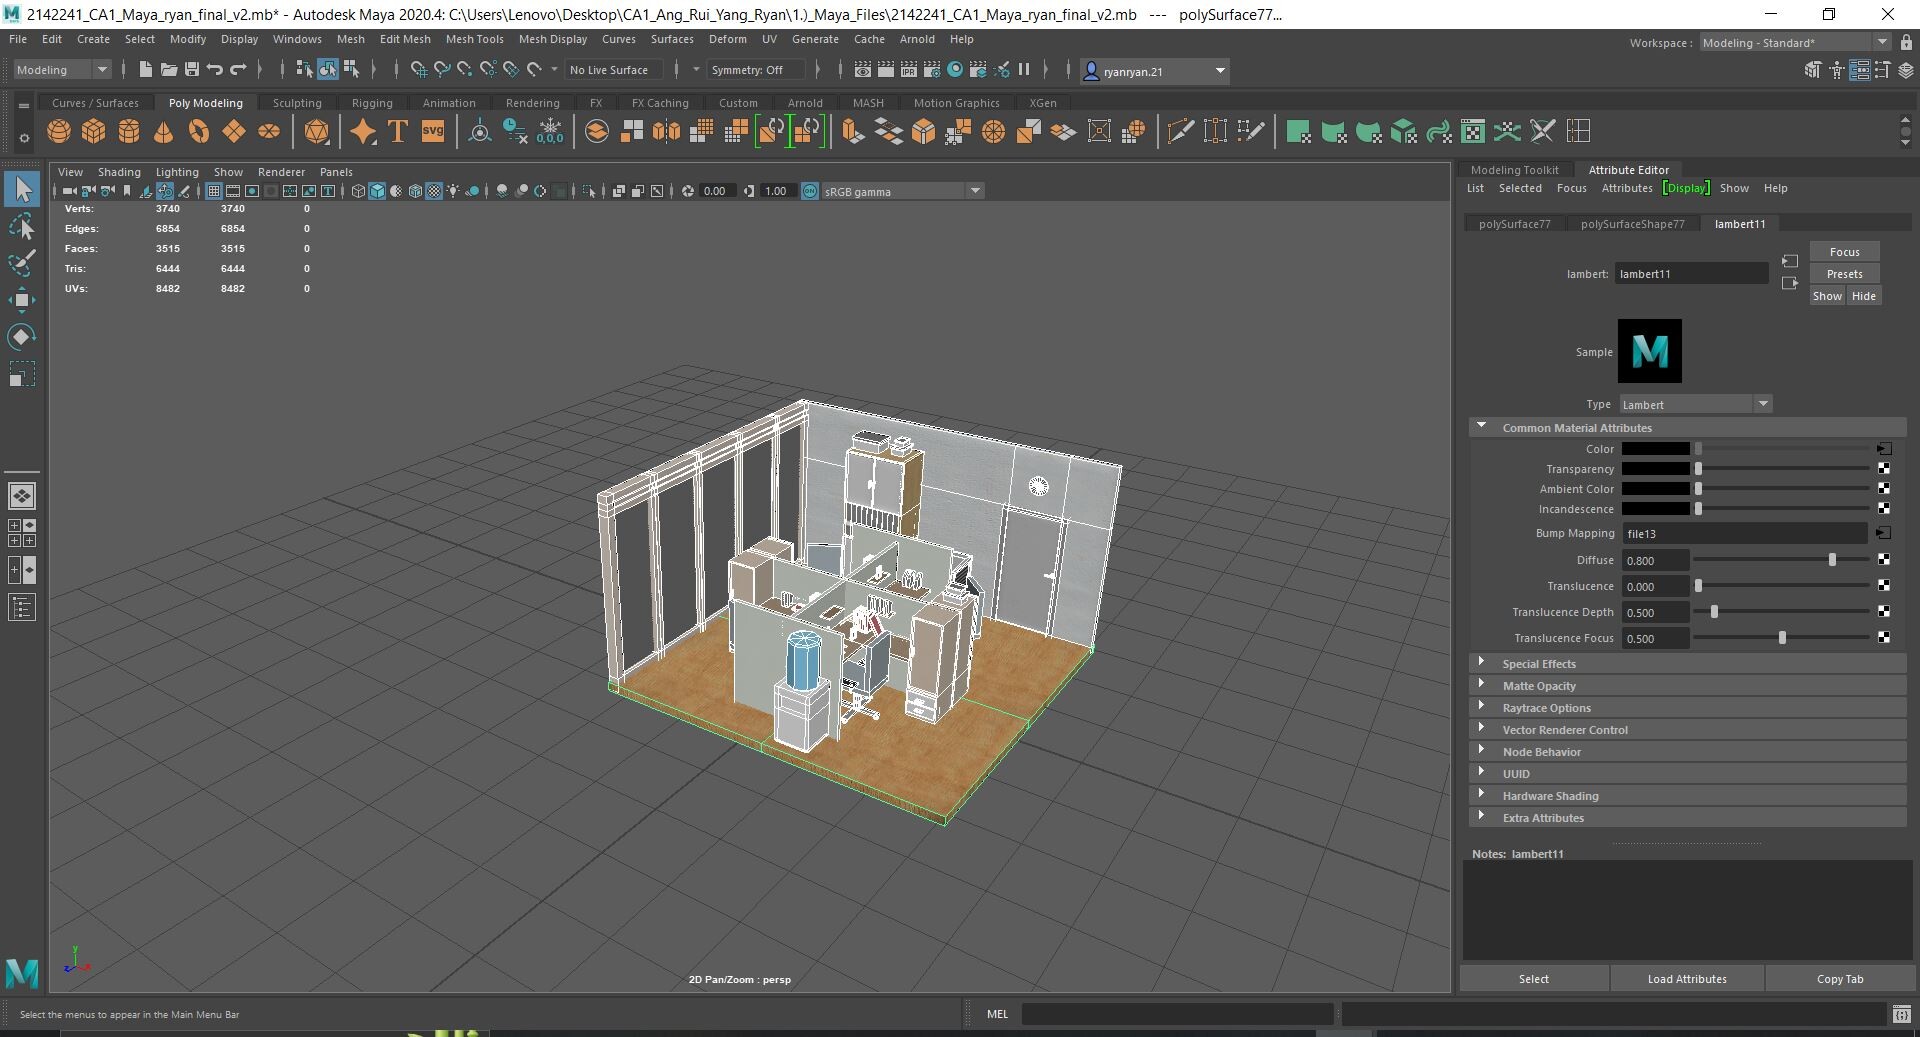The image size is (1920, 1037).
Task: Click the Save scene icon
Action: click(191, 70)
